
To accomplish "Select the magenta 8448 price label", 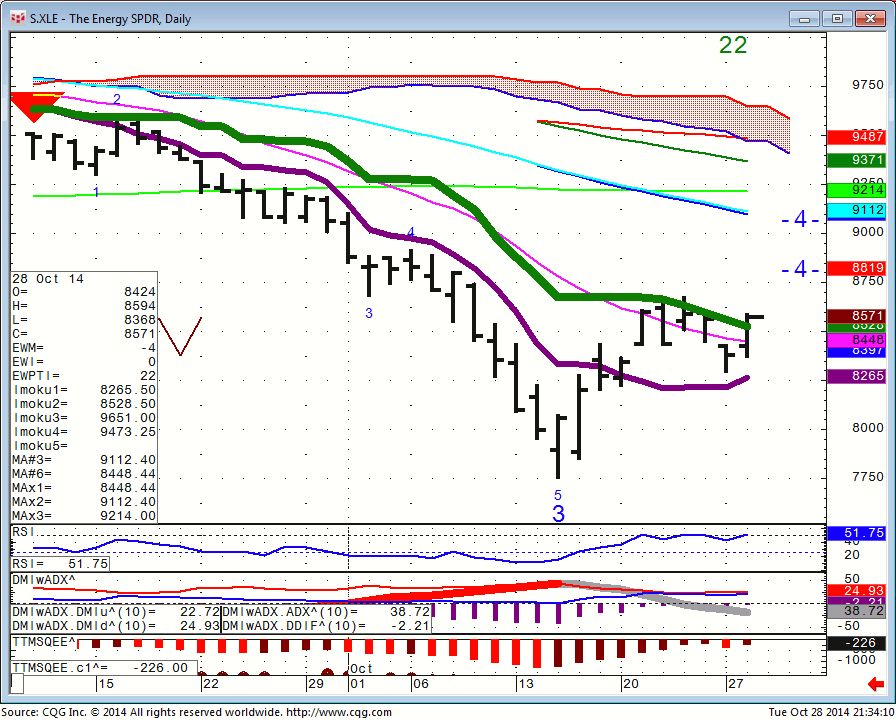I will click(856, 339).
